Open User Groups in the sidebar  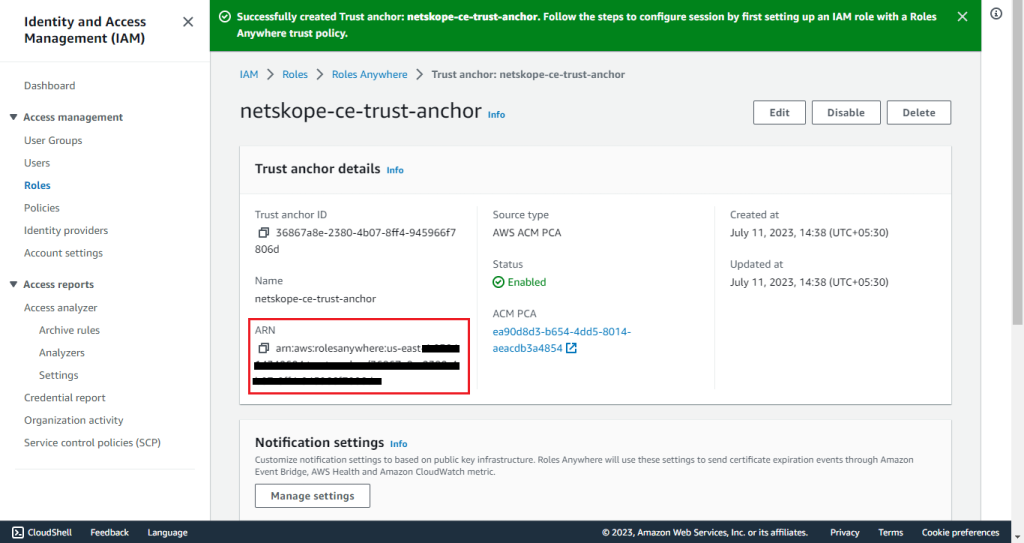(x=53, y=140)
